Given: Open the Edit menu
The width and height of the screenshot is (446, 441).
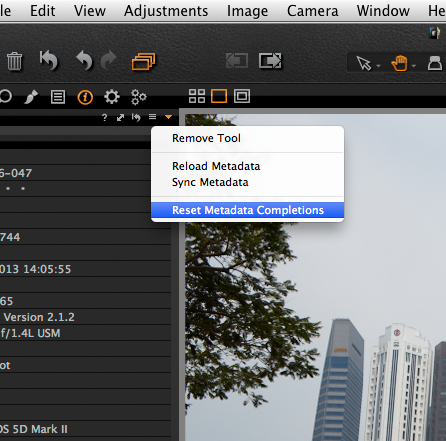Looking at the screenshot, I should click(43, 11).
